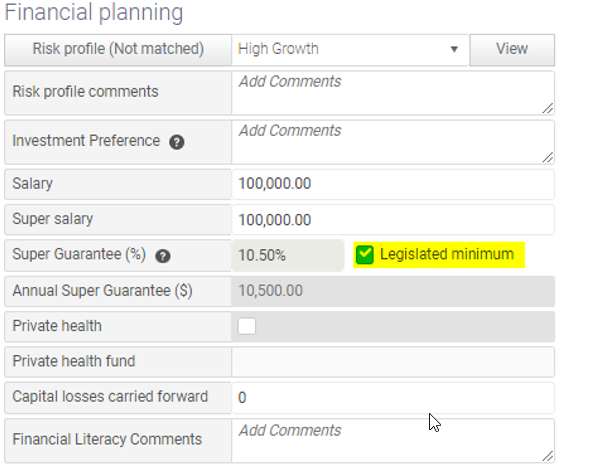Tick the Private health checkbox
Image resolution: width=593 pixels, height=467 pixels.
pyautogui.click(x=247, y=326)
